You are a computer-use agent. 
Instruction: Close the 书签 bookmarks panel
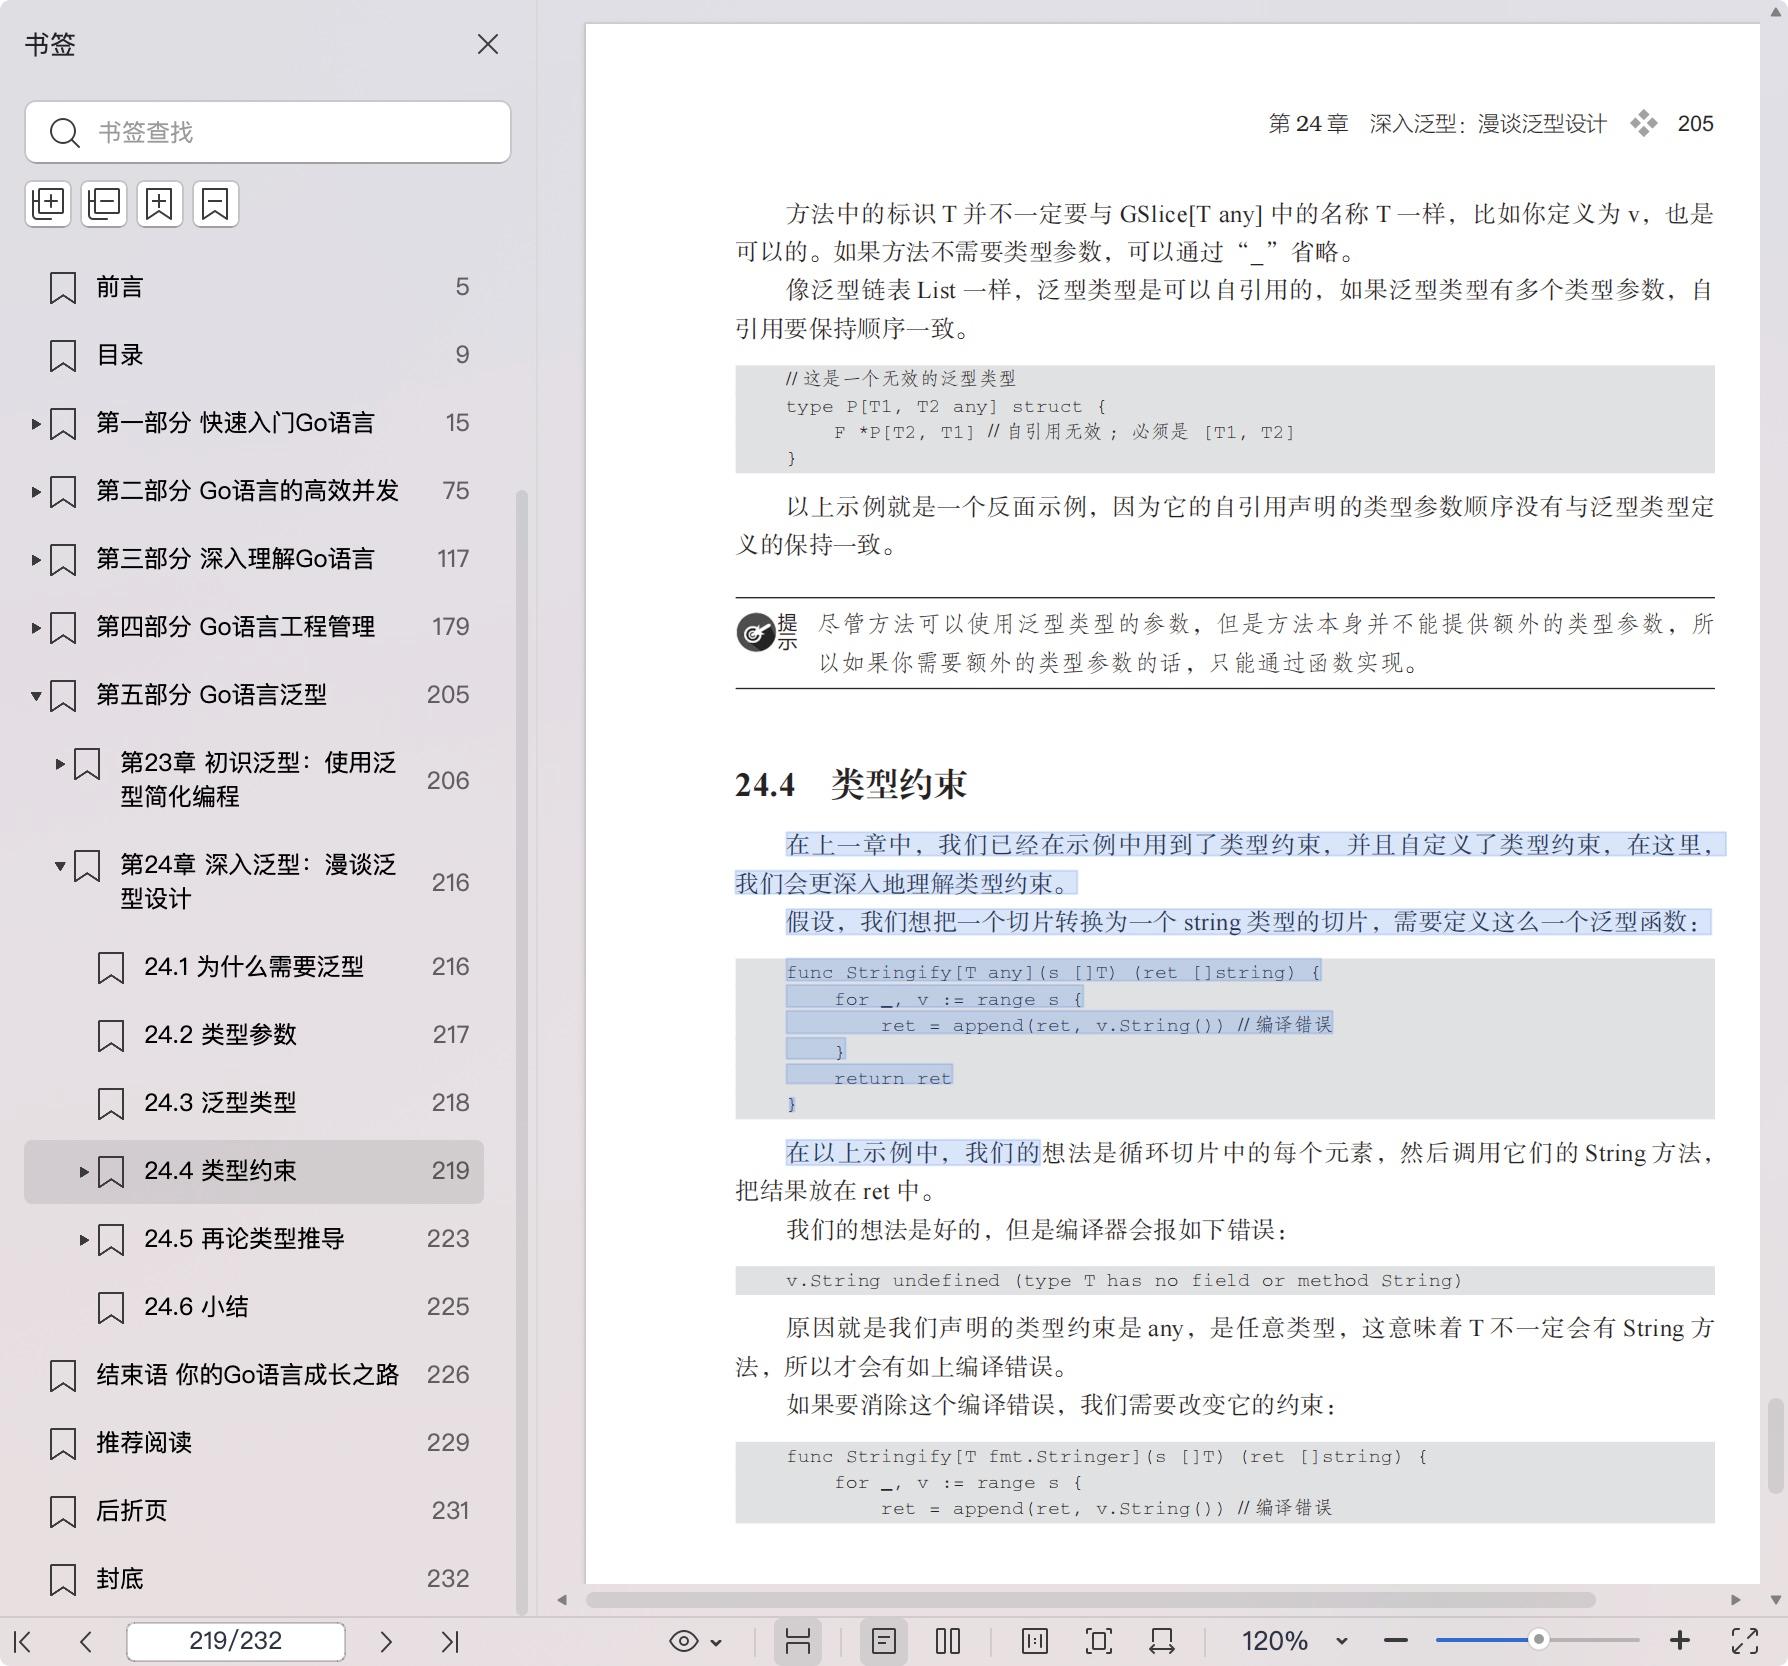488,44
